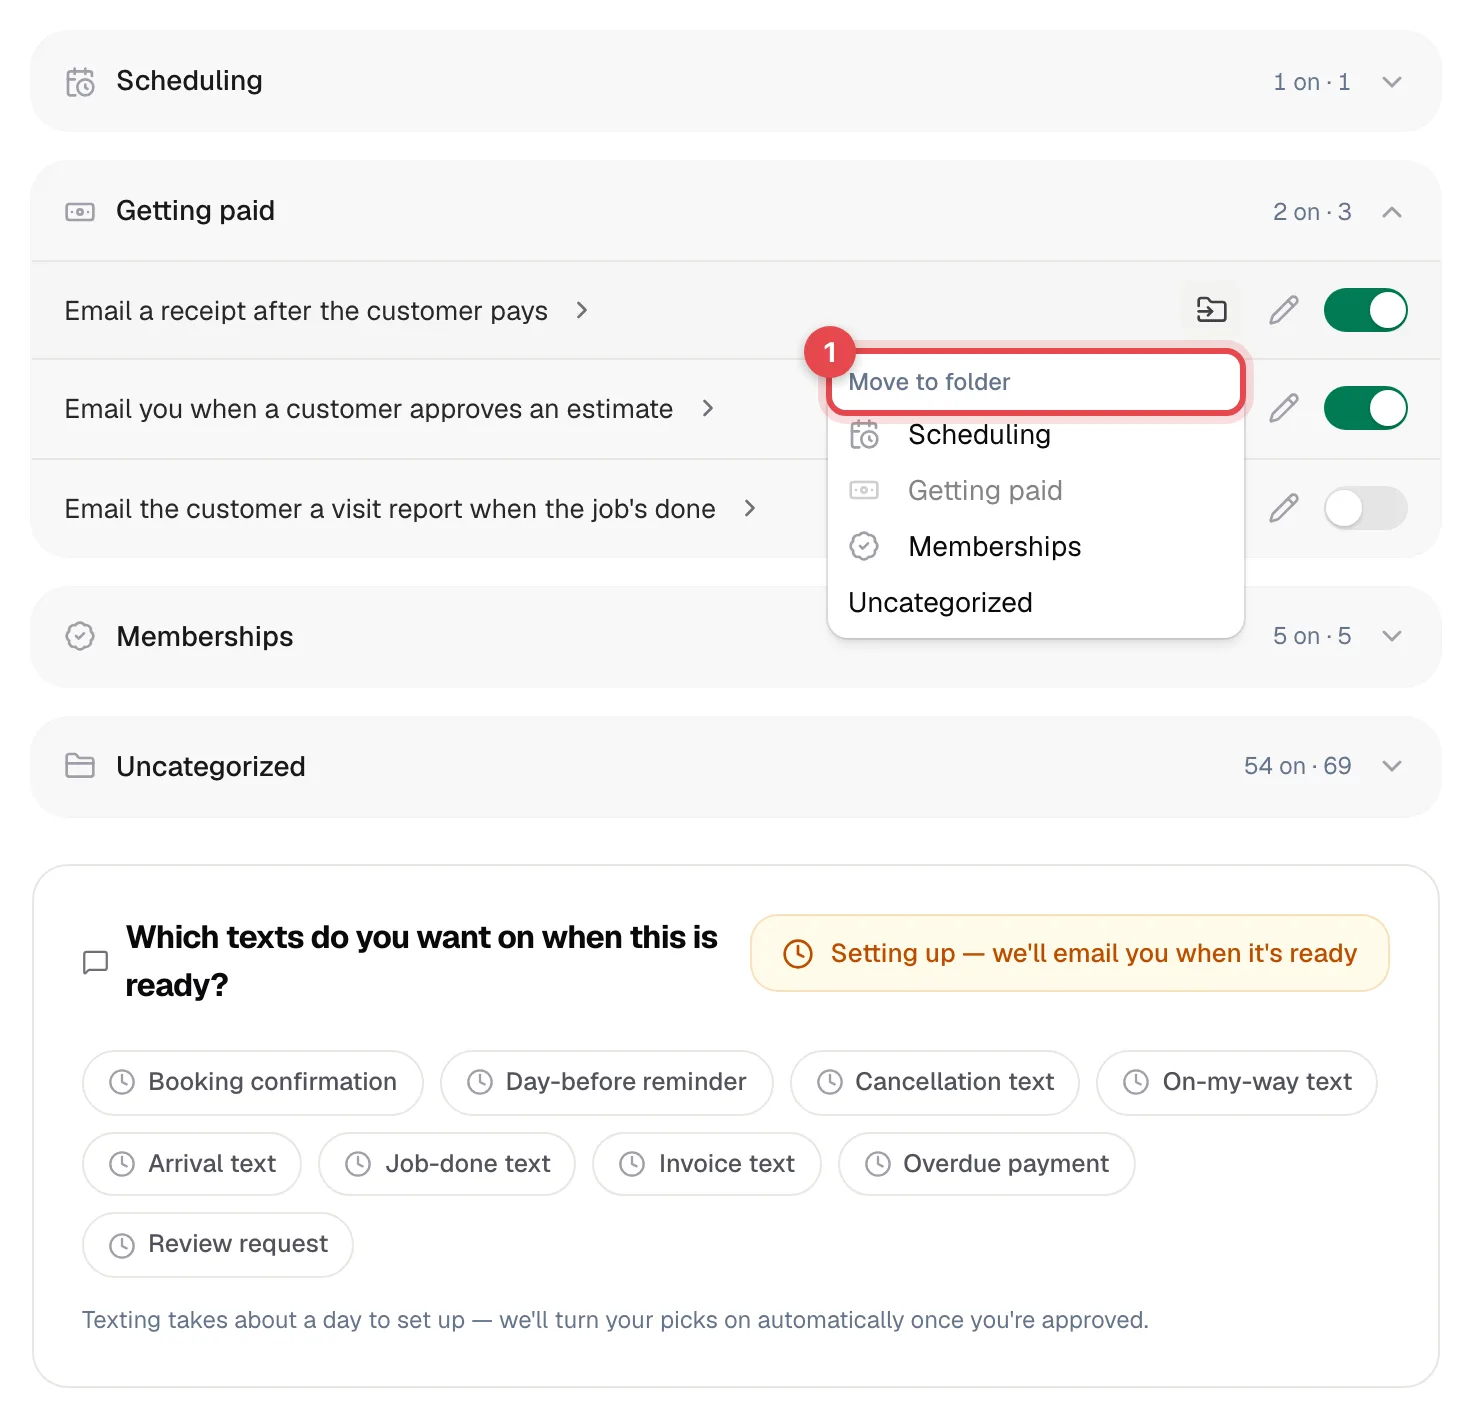The image size is (1472, 1420).
Task: Click the move-to-folder icon on the receipt row
Action: (x=1211, y=310)
